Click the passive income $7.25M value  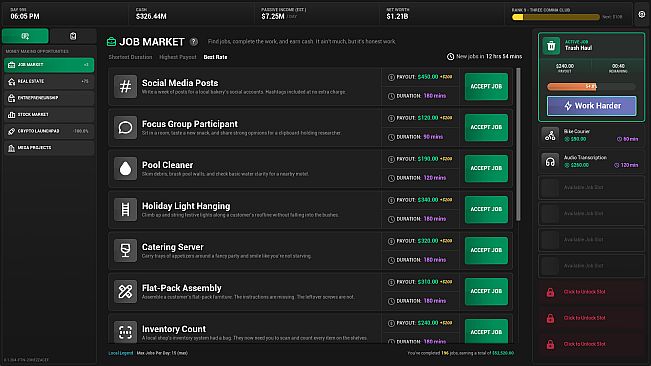click(x=273, y=17)
